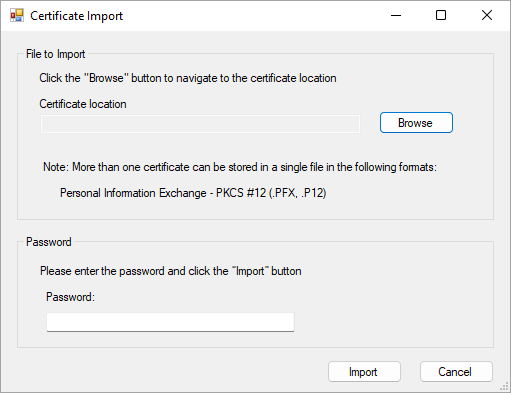Click the 'Click the "Browse" button' instruction text
The height and width of the screenshot is (393, 511).
click(188, 78)
